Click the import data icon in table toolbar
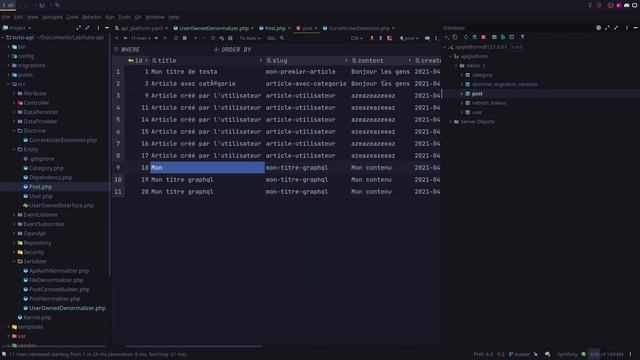Image resolution: width=640 pixels, height=360 pixels. click(x=380, y=38)
